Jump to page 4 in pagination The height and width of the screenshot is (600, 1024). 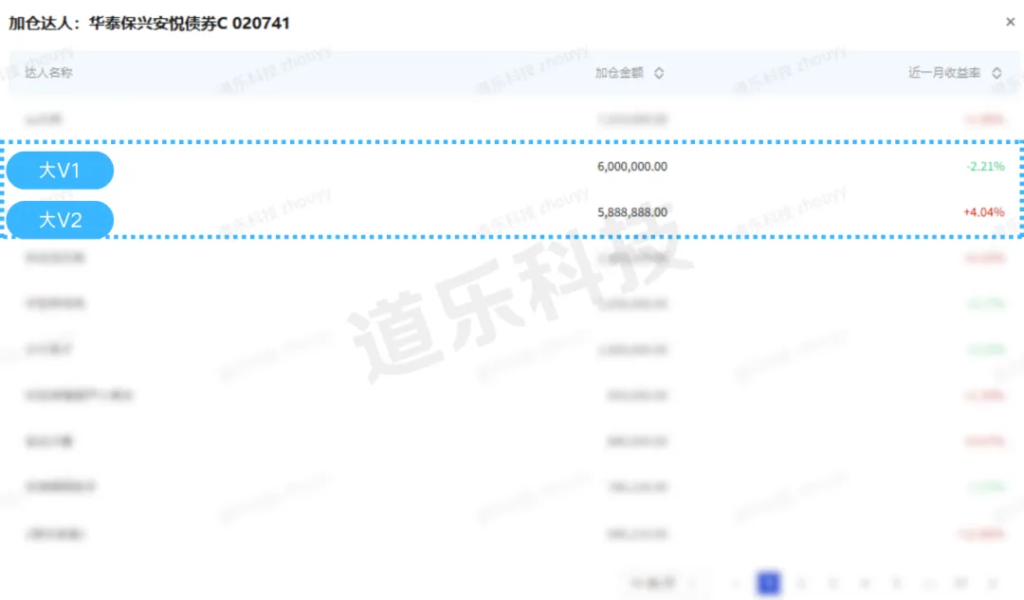(x=864, y=582)
